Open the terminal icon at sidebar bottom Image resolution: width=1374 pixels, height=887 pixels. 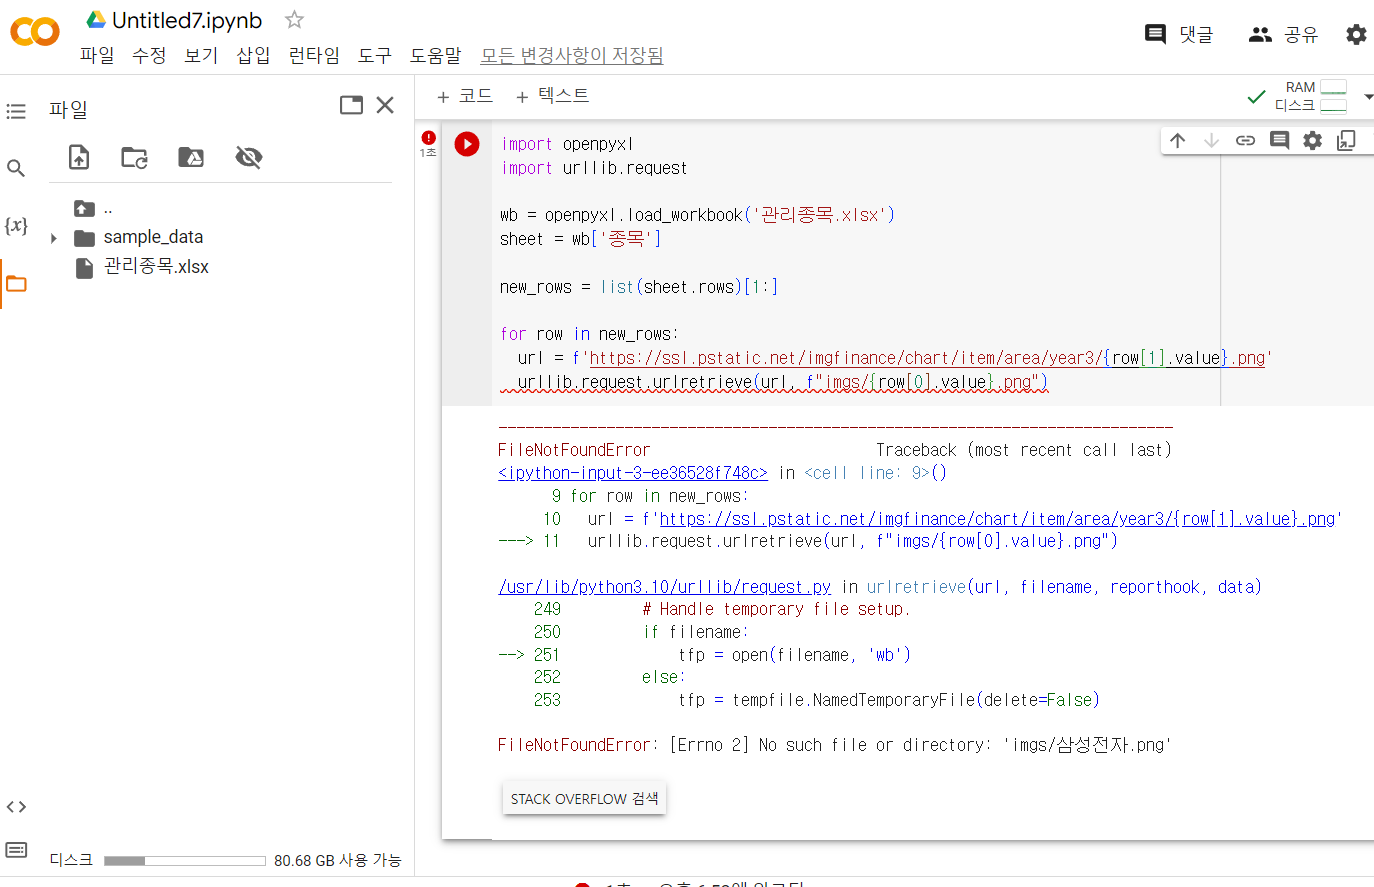click(x=16, y=850)
